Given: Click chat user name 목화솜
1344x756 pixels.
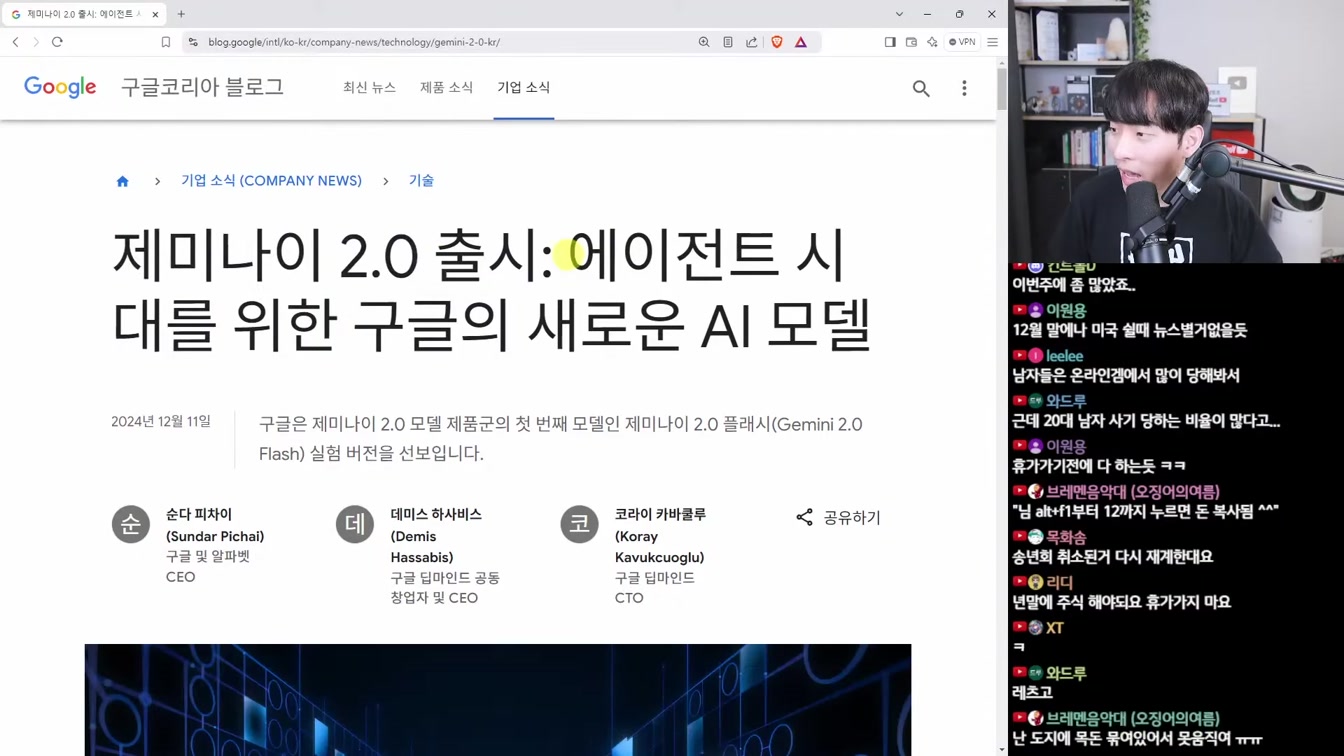Looking at the screenshot, I should click(1066, 537).
